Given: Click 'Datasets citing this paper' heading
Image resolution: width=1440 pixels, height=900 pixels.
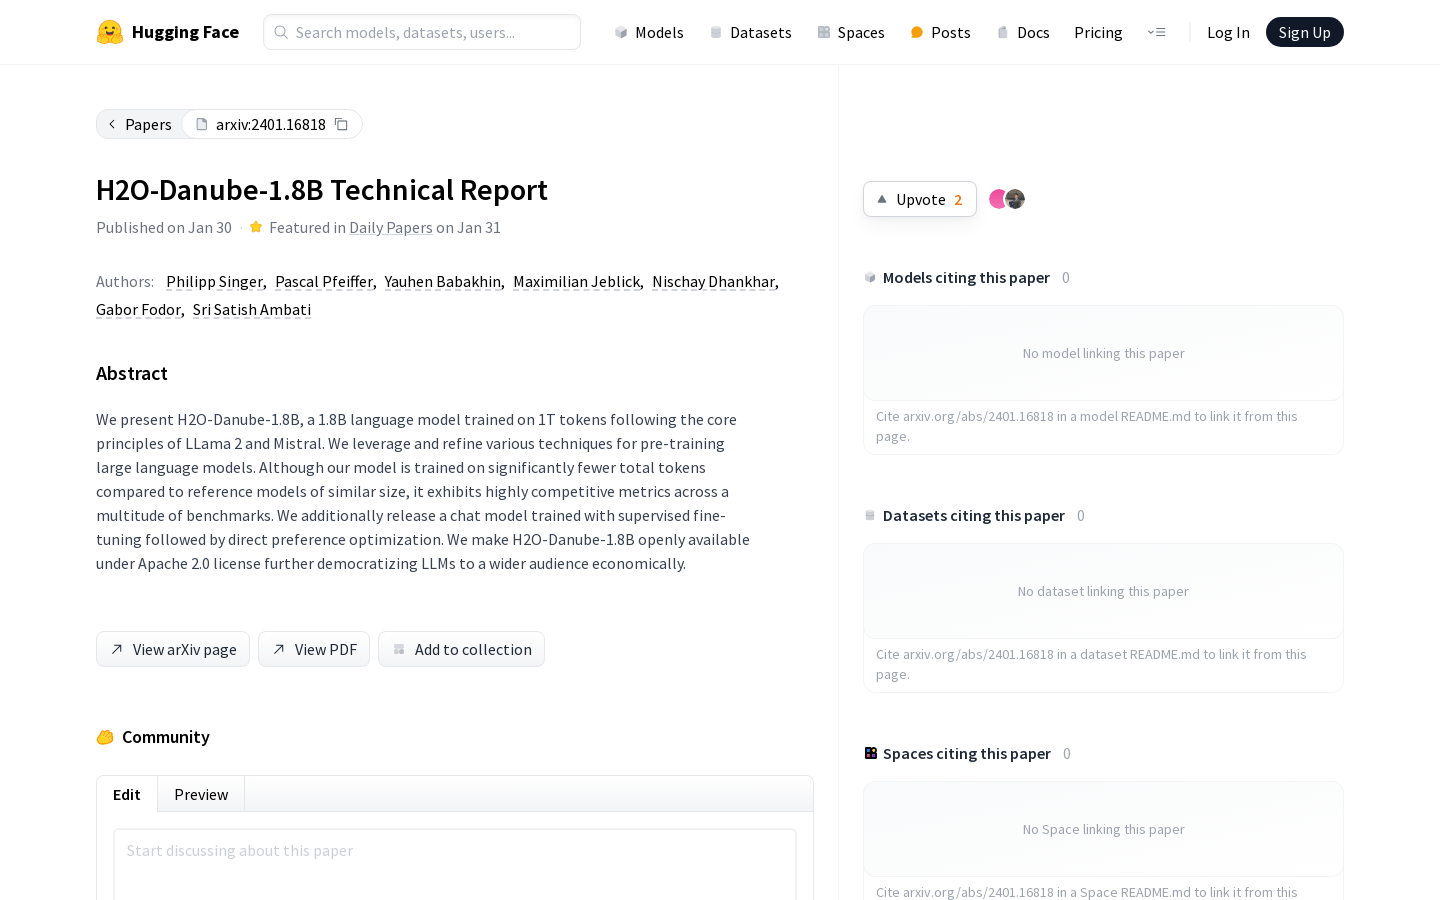Looking at the screenshot, I should (x=974, y=515).
